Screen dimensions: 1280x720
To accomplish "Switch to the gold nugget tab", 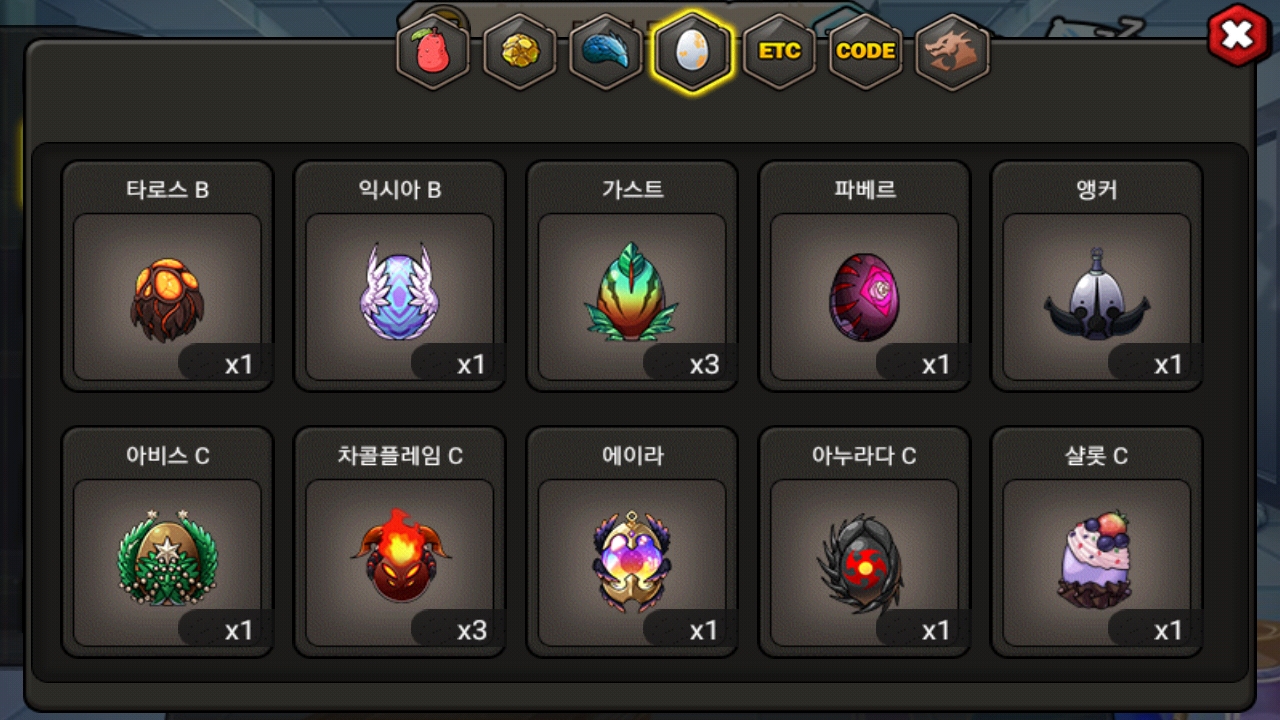I will pos(520,52).
